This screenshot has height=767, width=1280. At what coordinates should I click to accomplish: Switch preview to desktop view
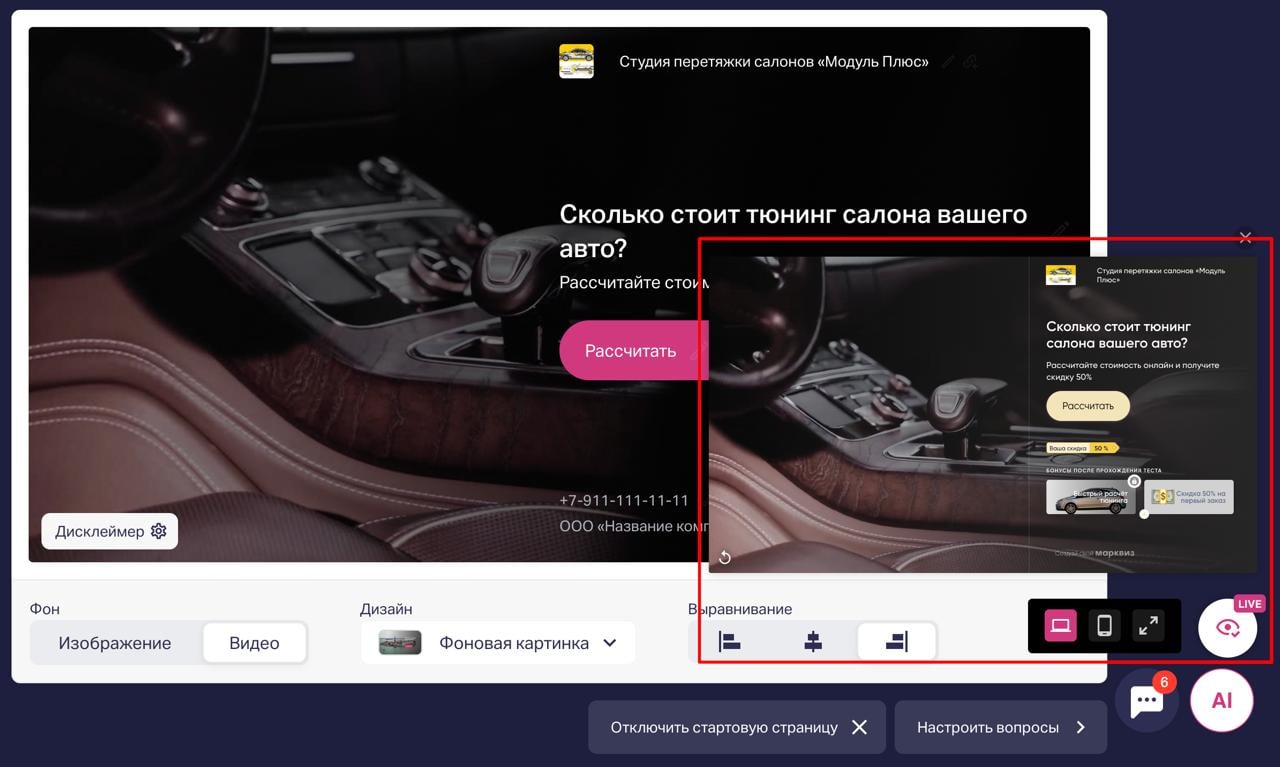pos(1061,626)
